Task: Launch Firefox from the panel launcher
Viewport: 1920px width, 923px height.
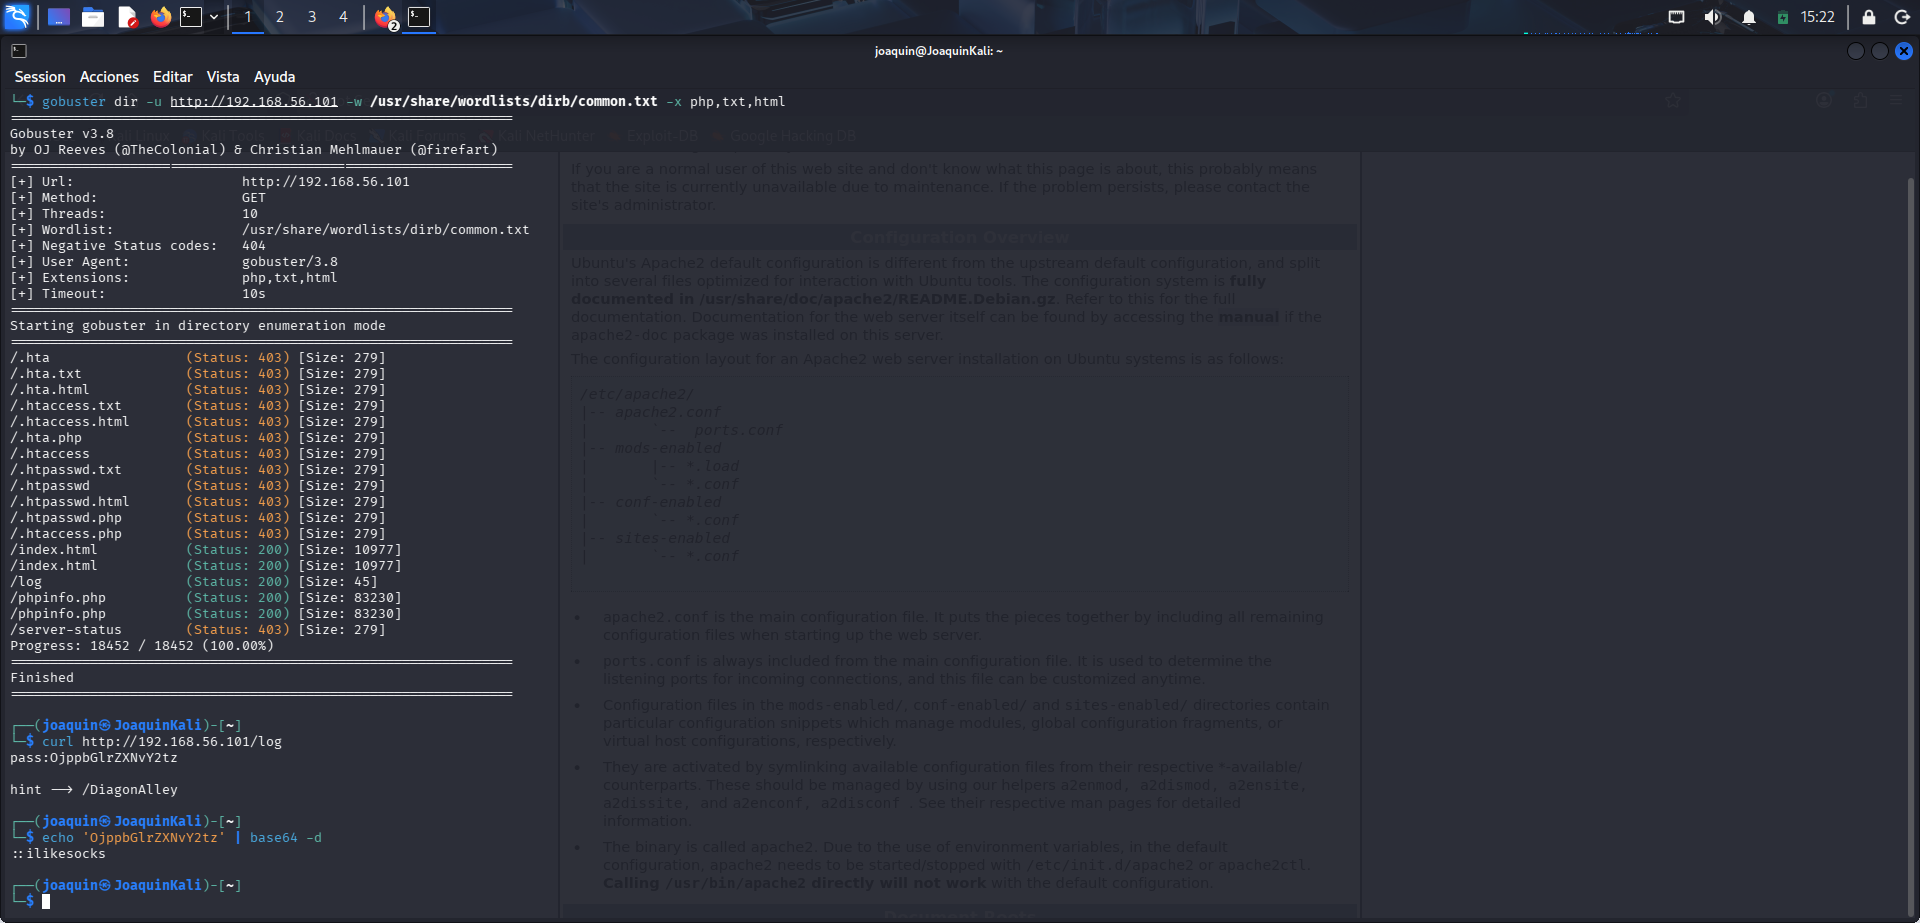Action: pos(160,17)
